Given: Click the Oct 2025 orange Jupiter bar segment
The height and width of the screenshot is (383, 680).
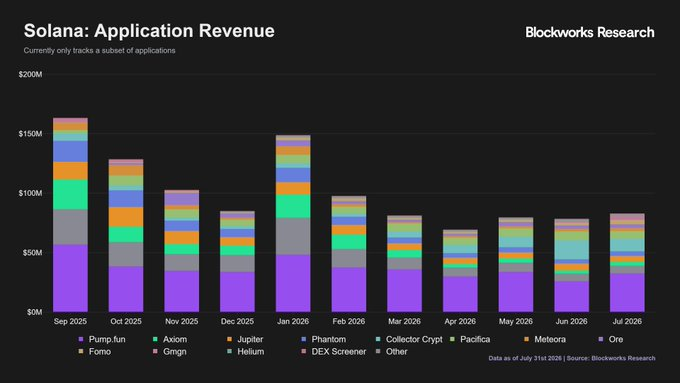Looking at the screenshot, I should (x=126, y=217).
